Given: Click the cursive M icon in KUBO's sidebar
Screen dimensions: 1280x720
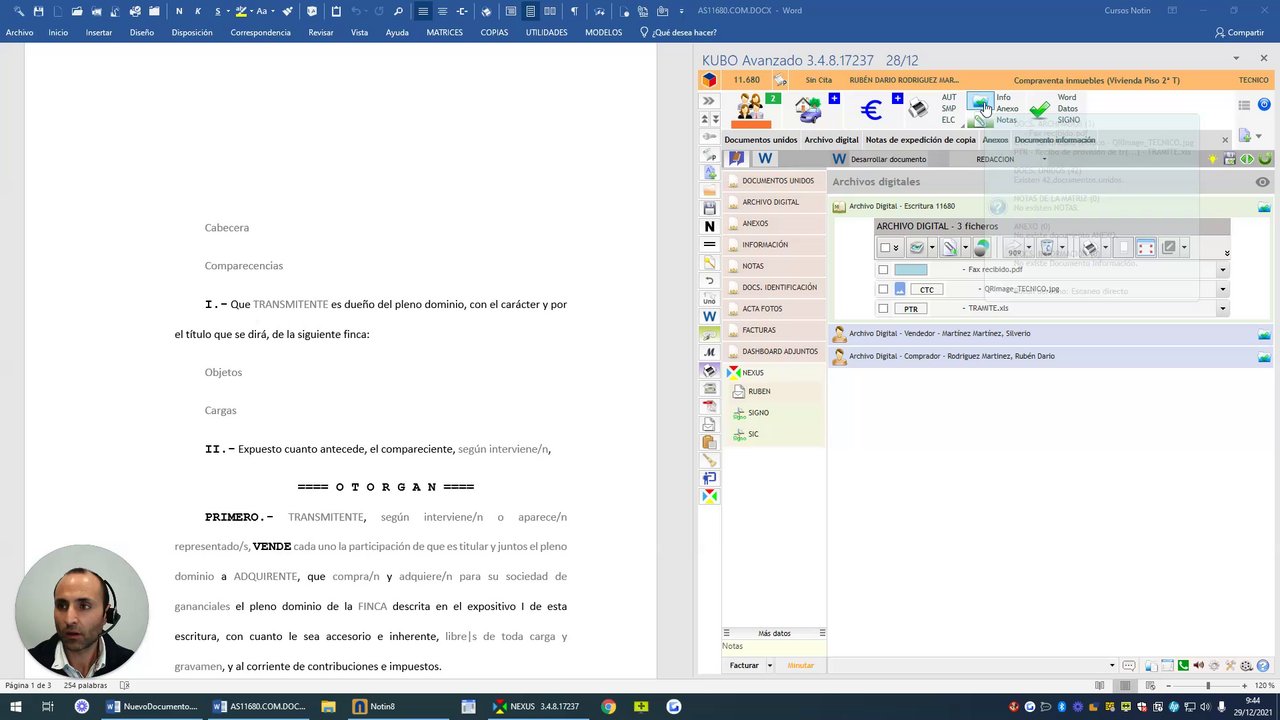Looking at the screenshot, I should point(709,352).
